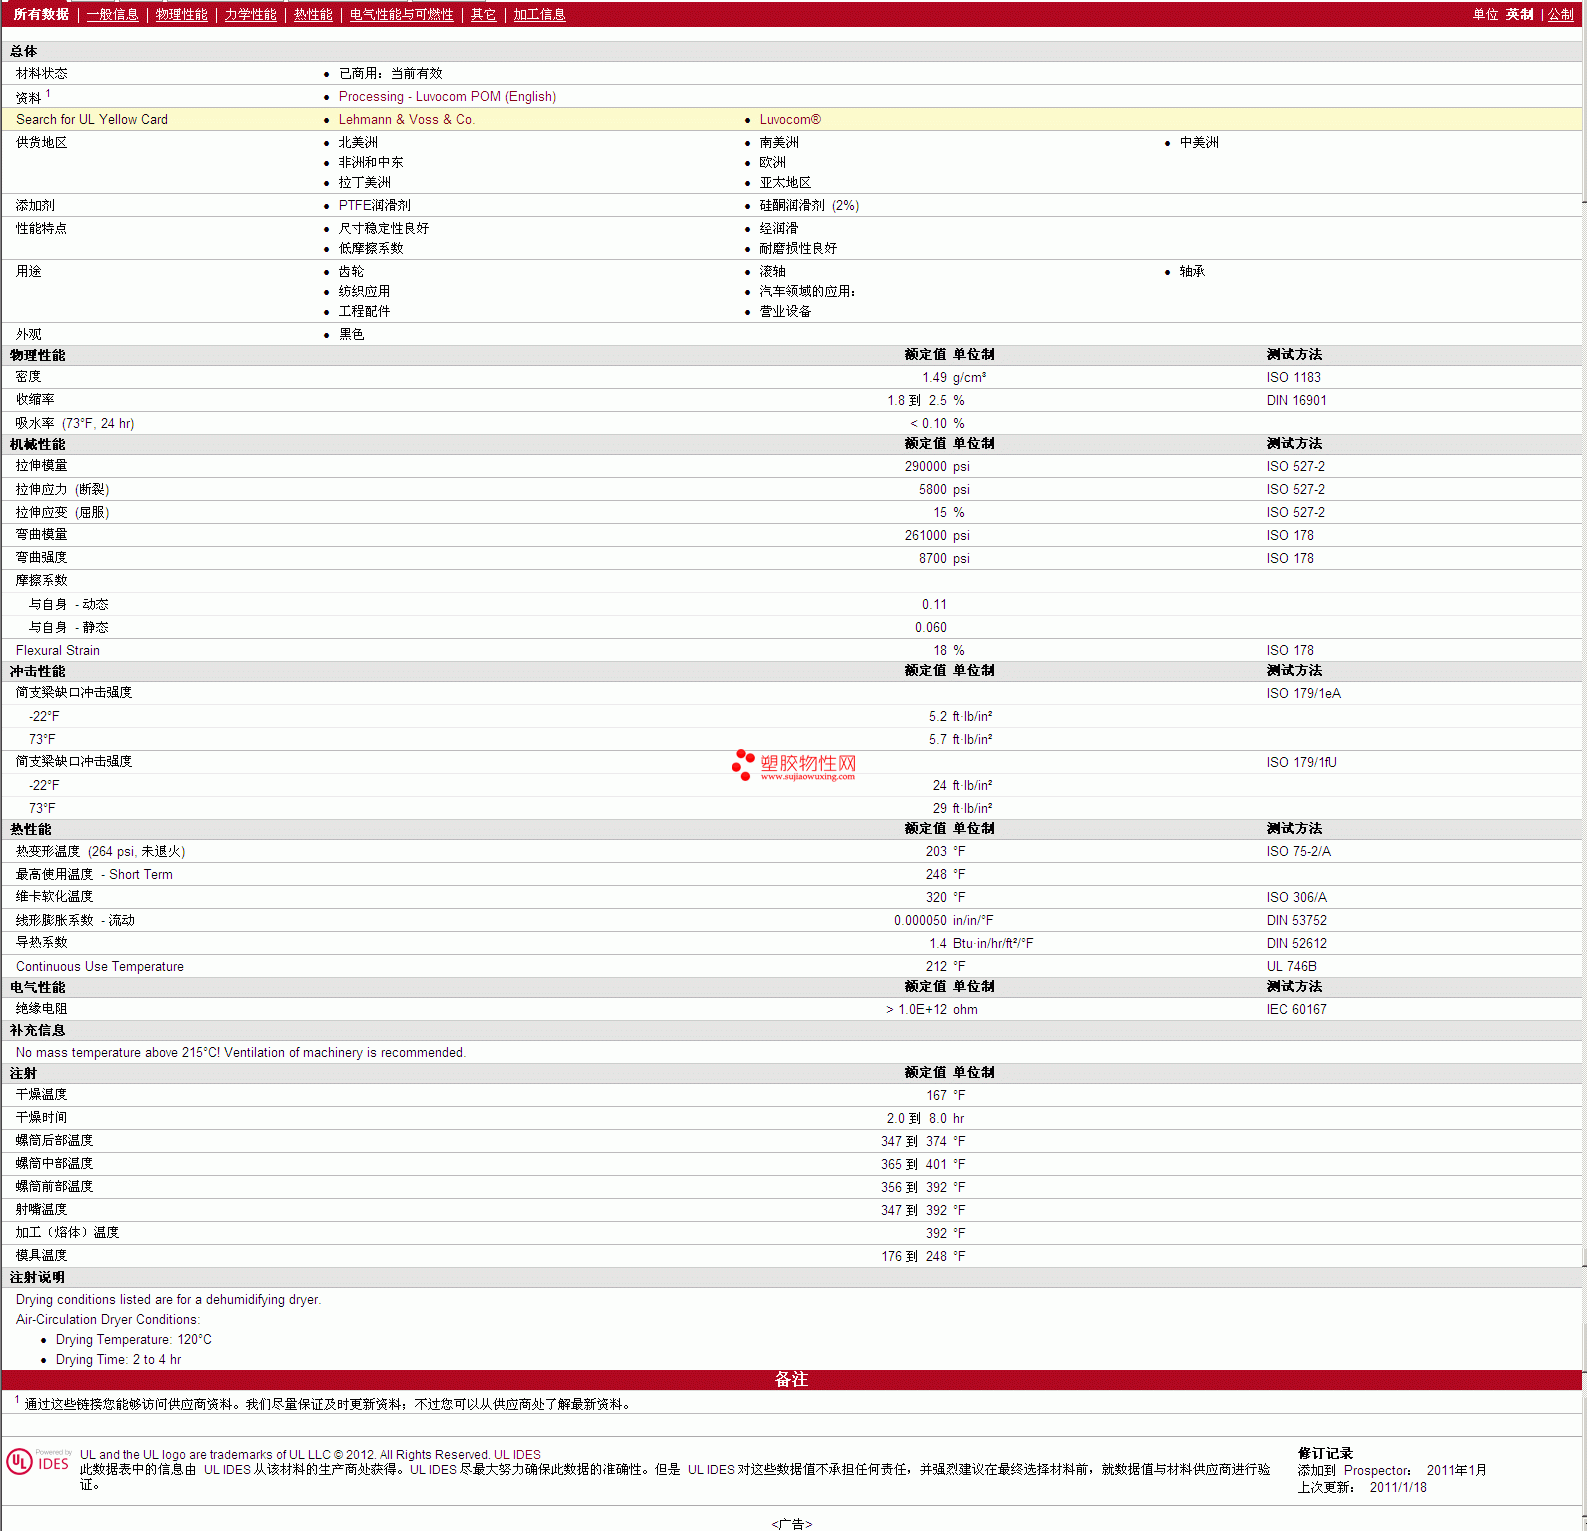Select the 黑色 appearance value
The width and height of the screenshot is (1587, 1531).
click(x=351, y=334)
